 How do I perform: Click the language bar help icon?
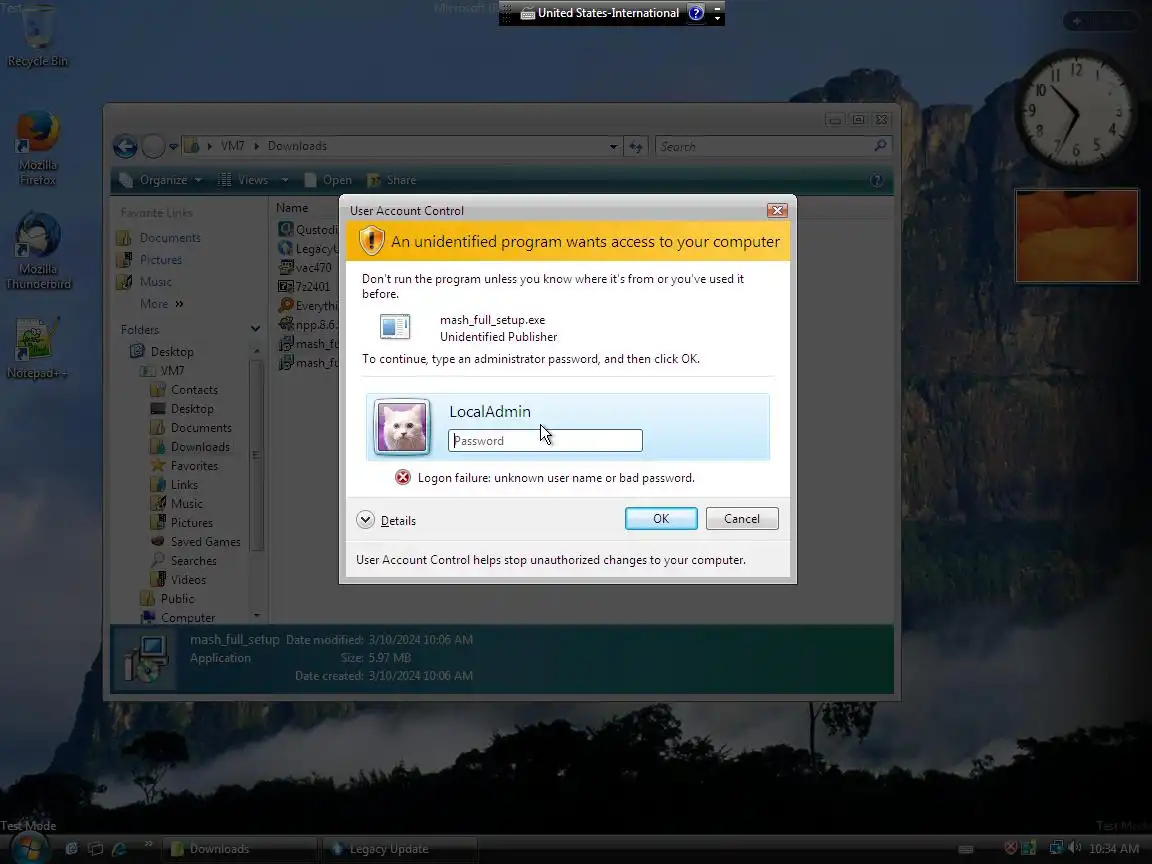tap(696, 12)
